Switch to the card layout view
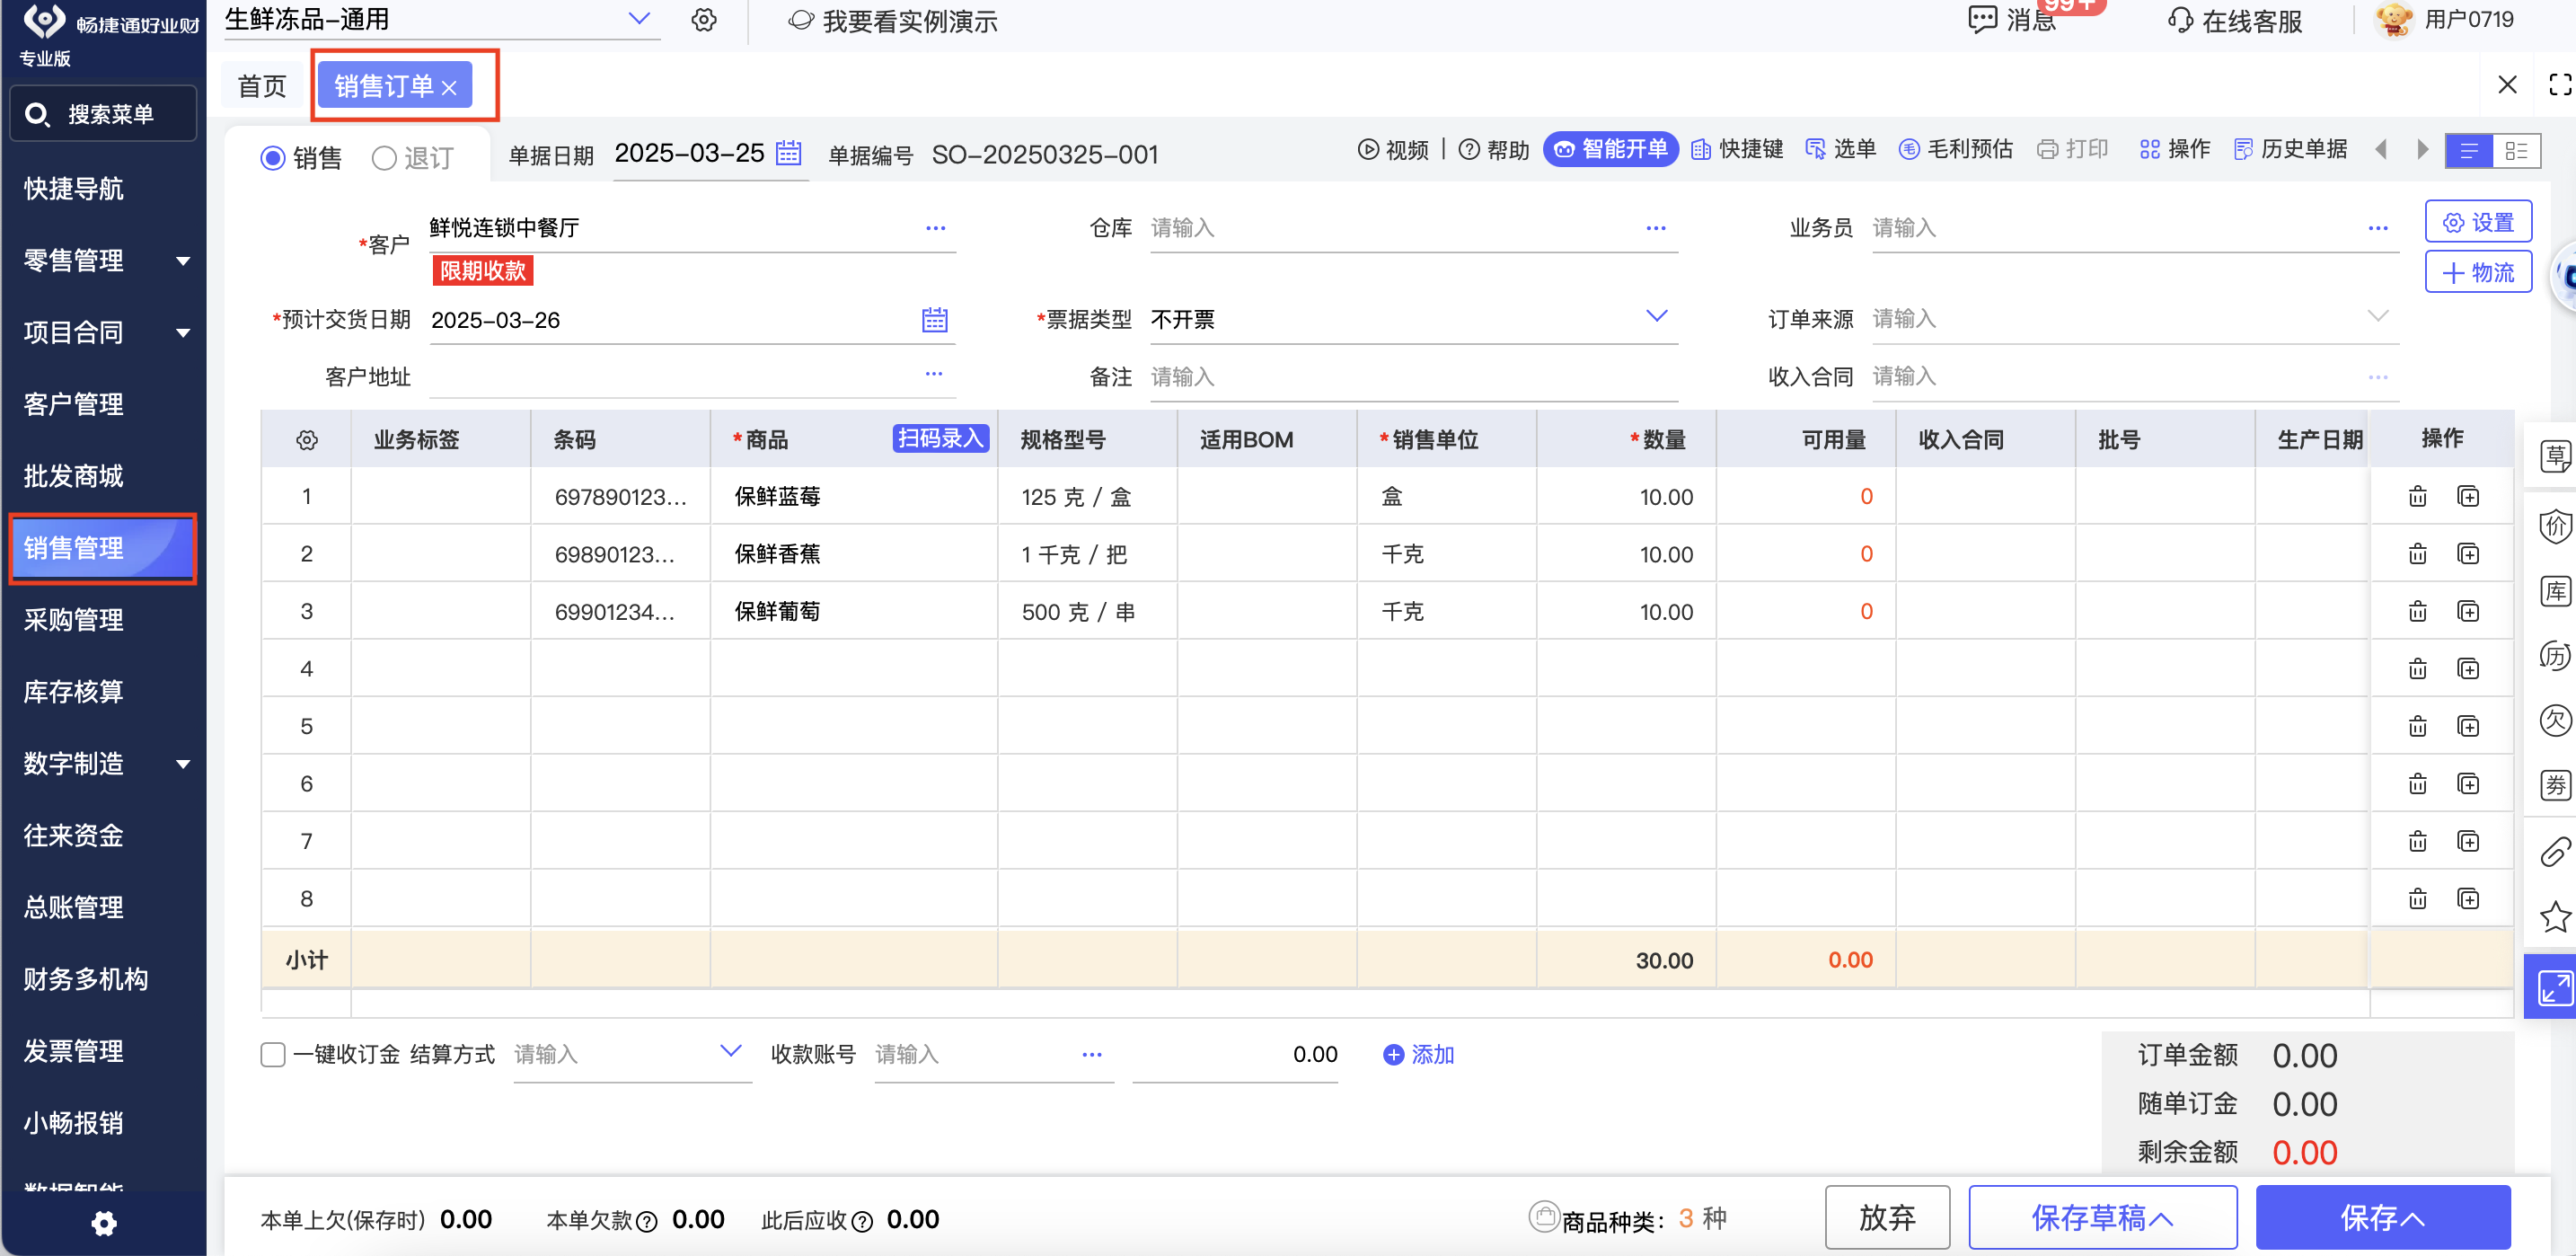Viewport: 2576px width, 1256px height. tap(2516, 151)
